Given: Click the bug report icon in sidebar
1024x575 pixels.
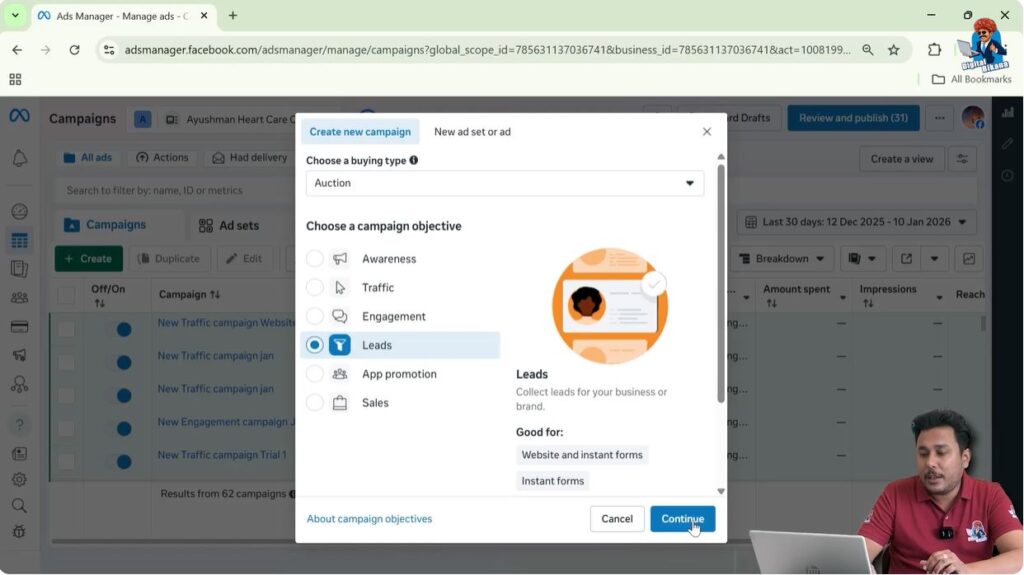Looking at the screenshot, I should pos(20,532).
